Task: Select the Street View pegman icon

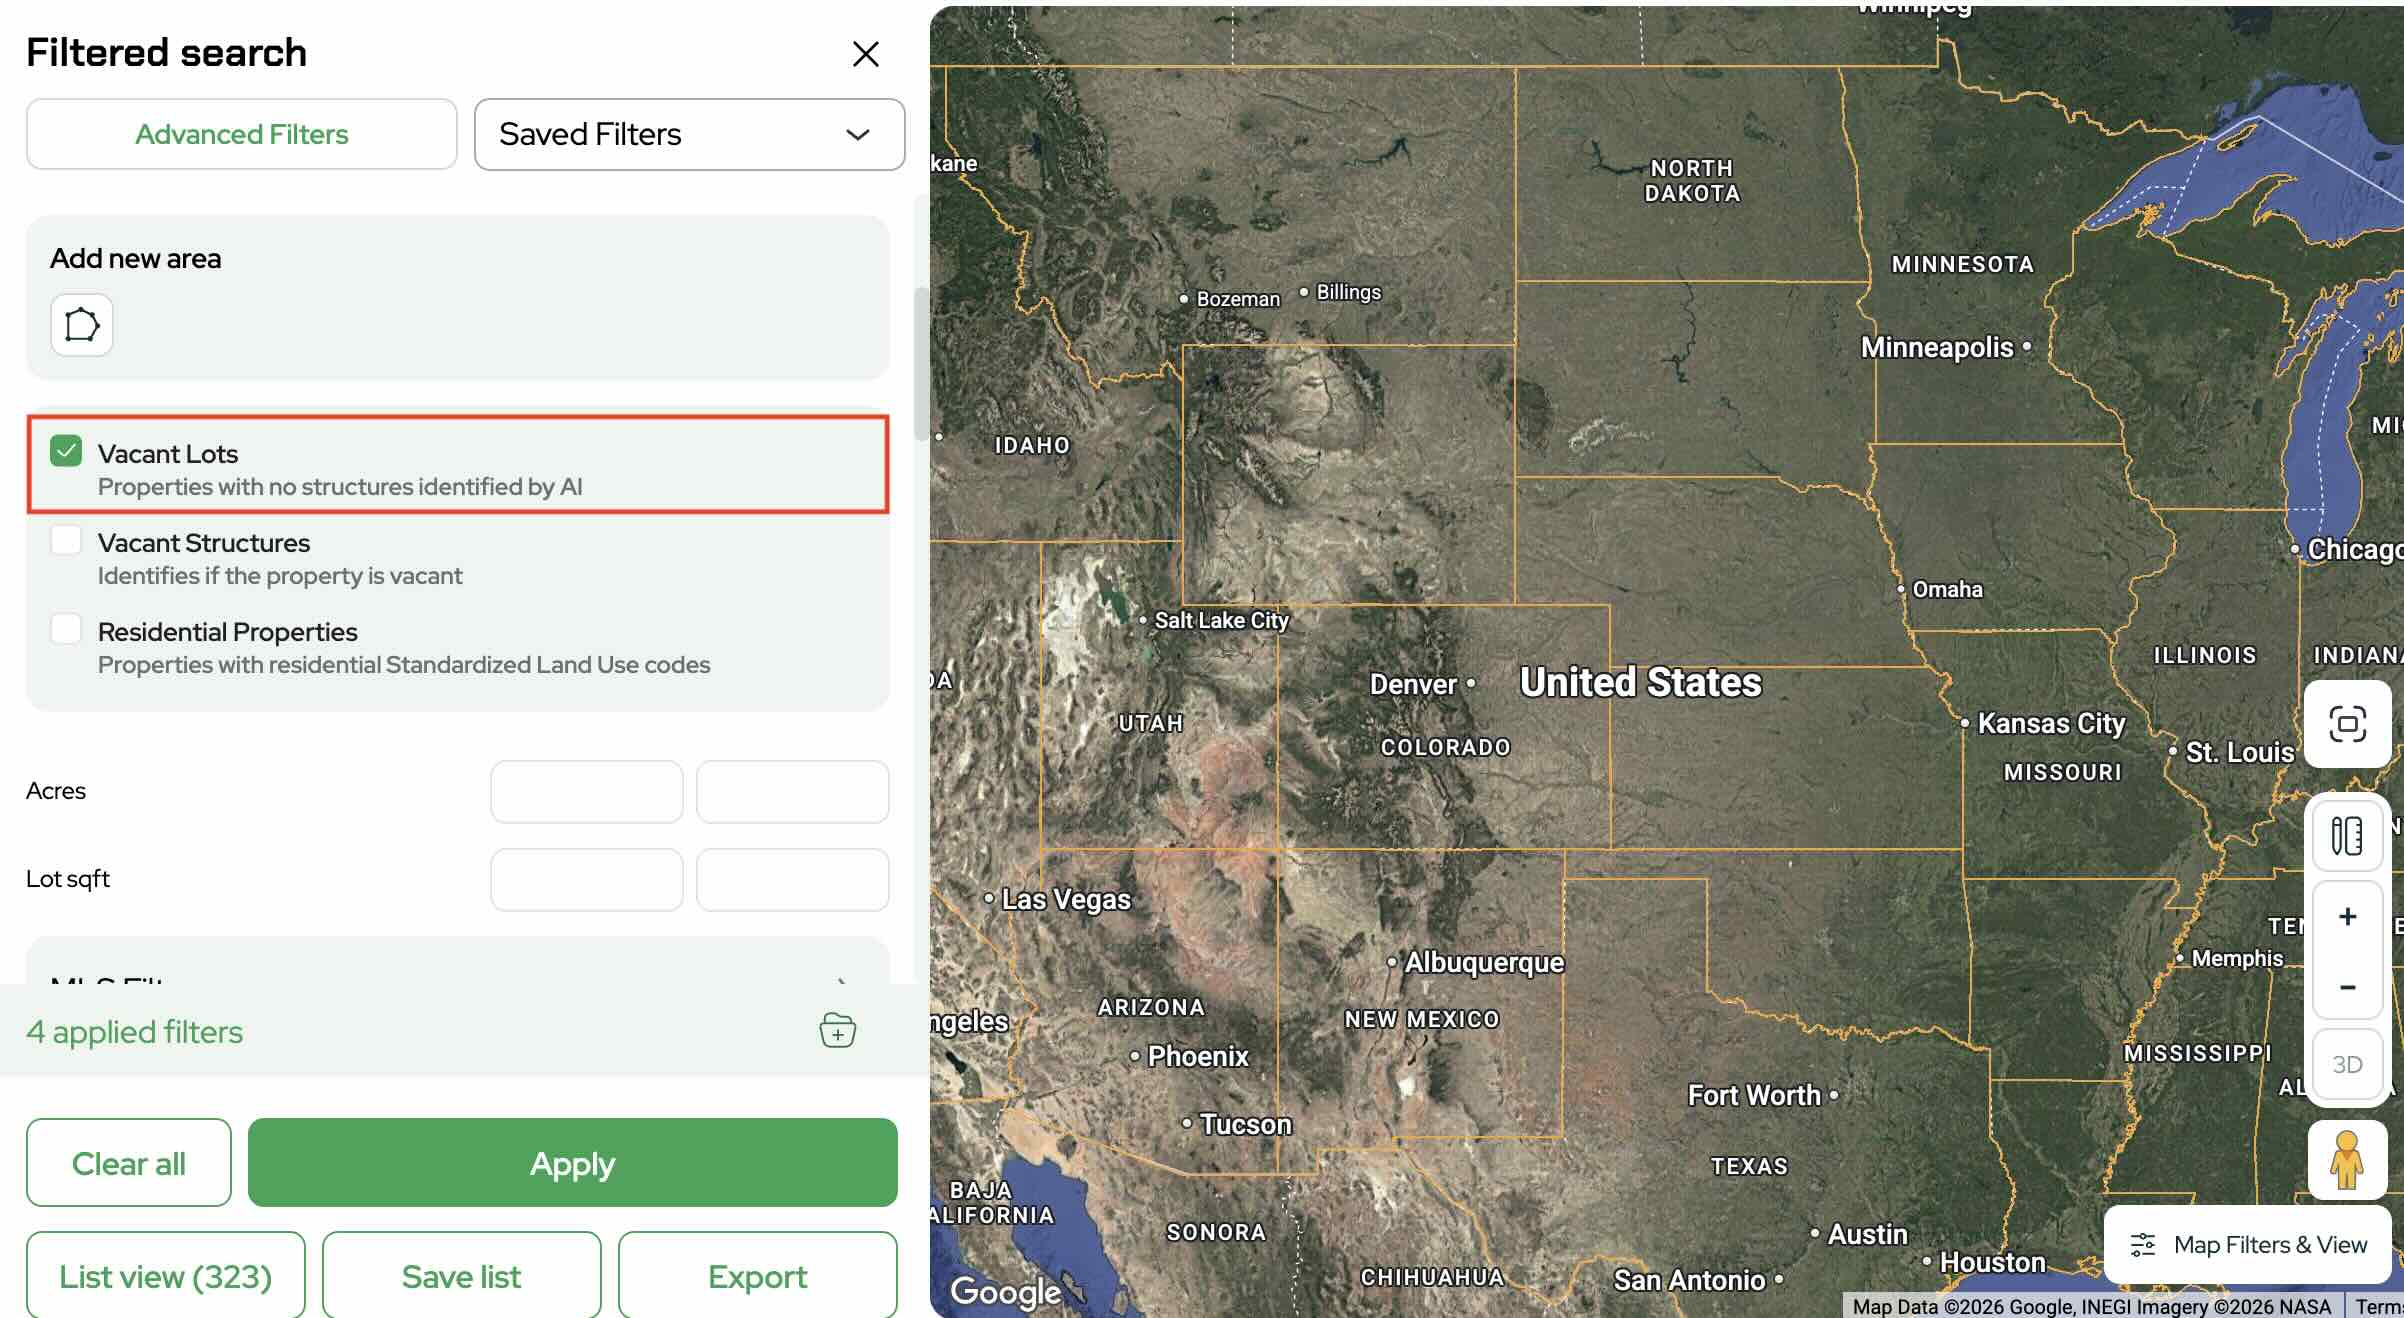Action: click(2347, 1160)
